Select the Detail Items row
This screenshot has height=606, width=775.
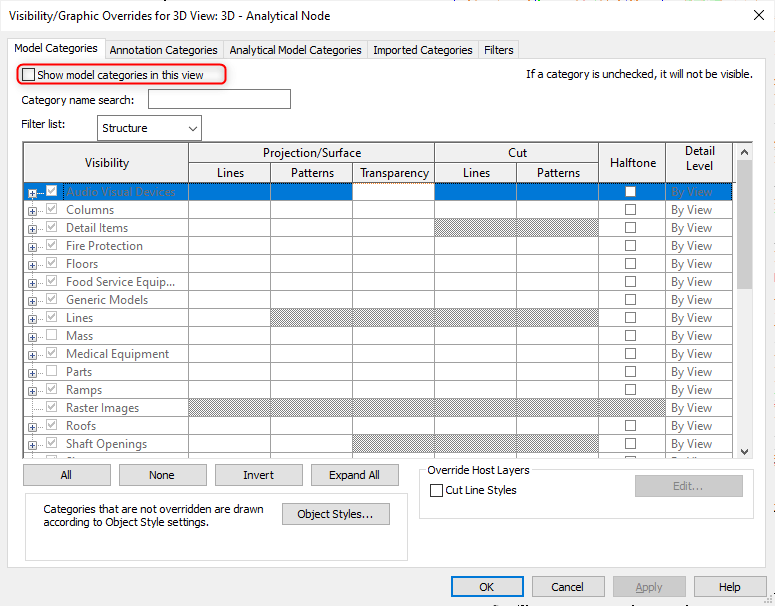(x=97, y=228)
